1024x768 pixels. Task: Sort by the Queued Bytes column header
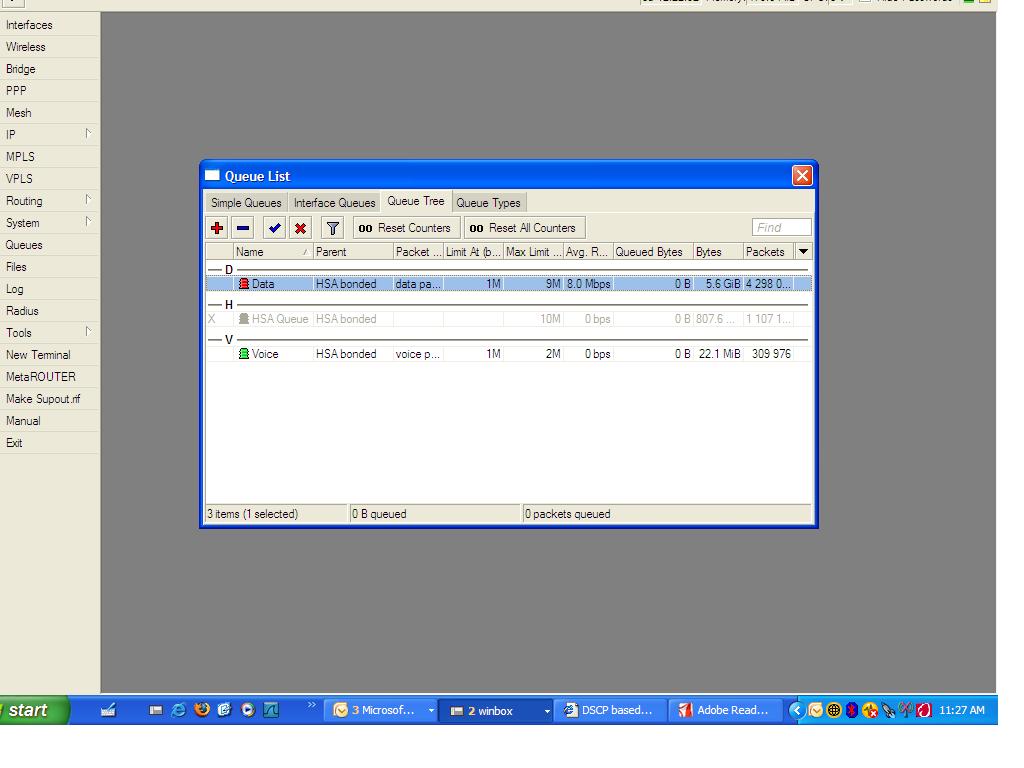(x=653, y=251)
